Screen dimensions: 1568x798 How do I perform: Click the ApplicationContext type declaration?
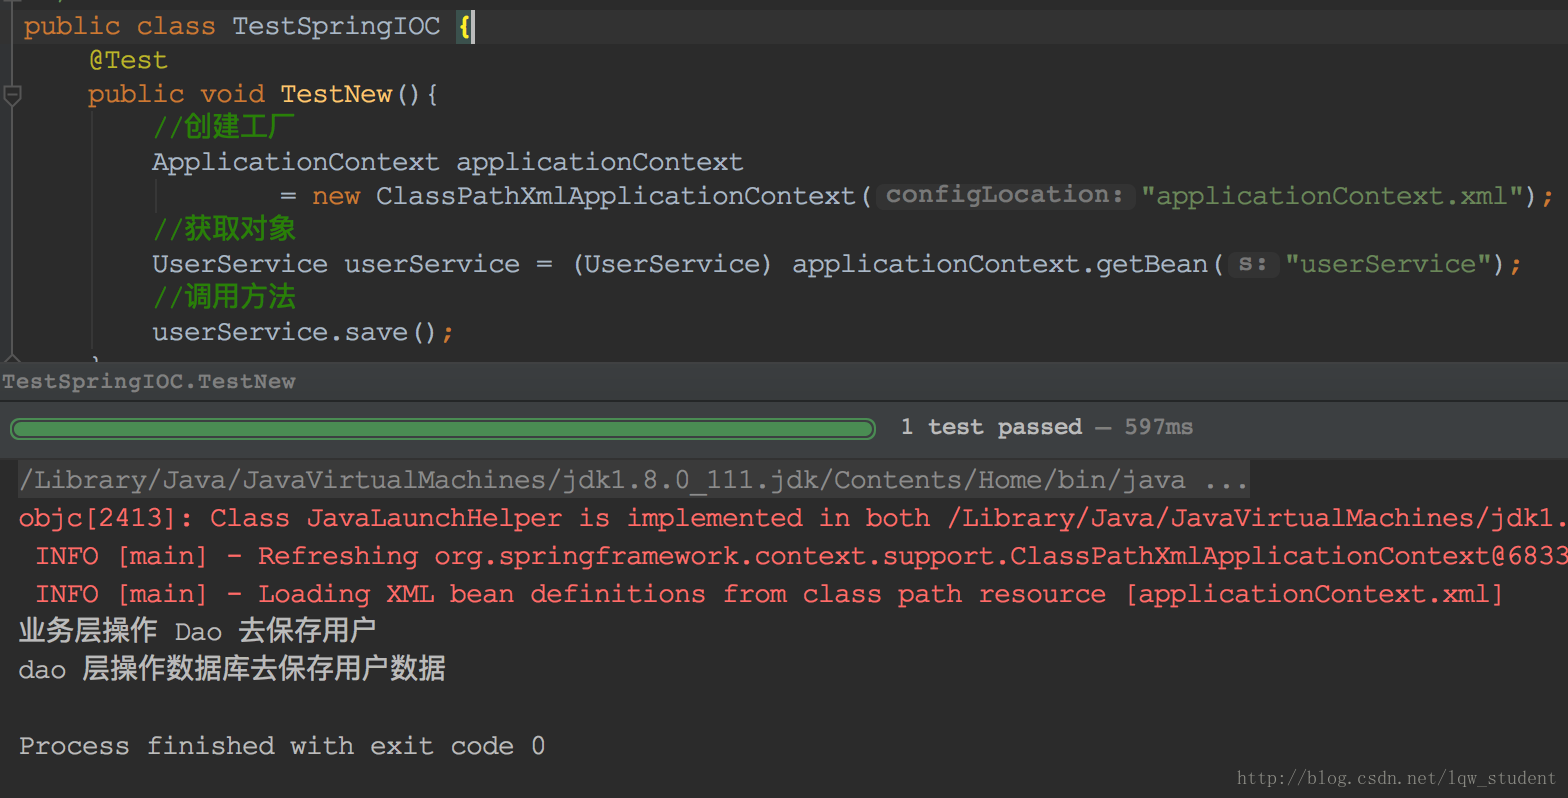click(295, 162)
